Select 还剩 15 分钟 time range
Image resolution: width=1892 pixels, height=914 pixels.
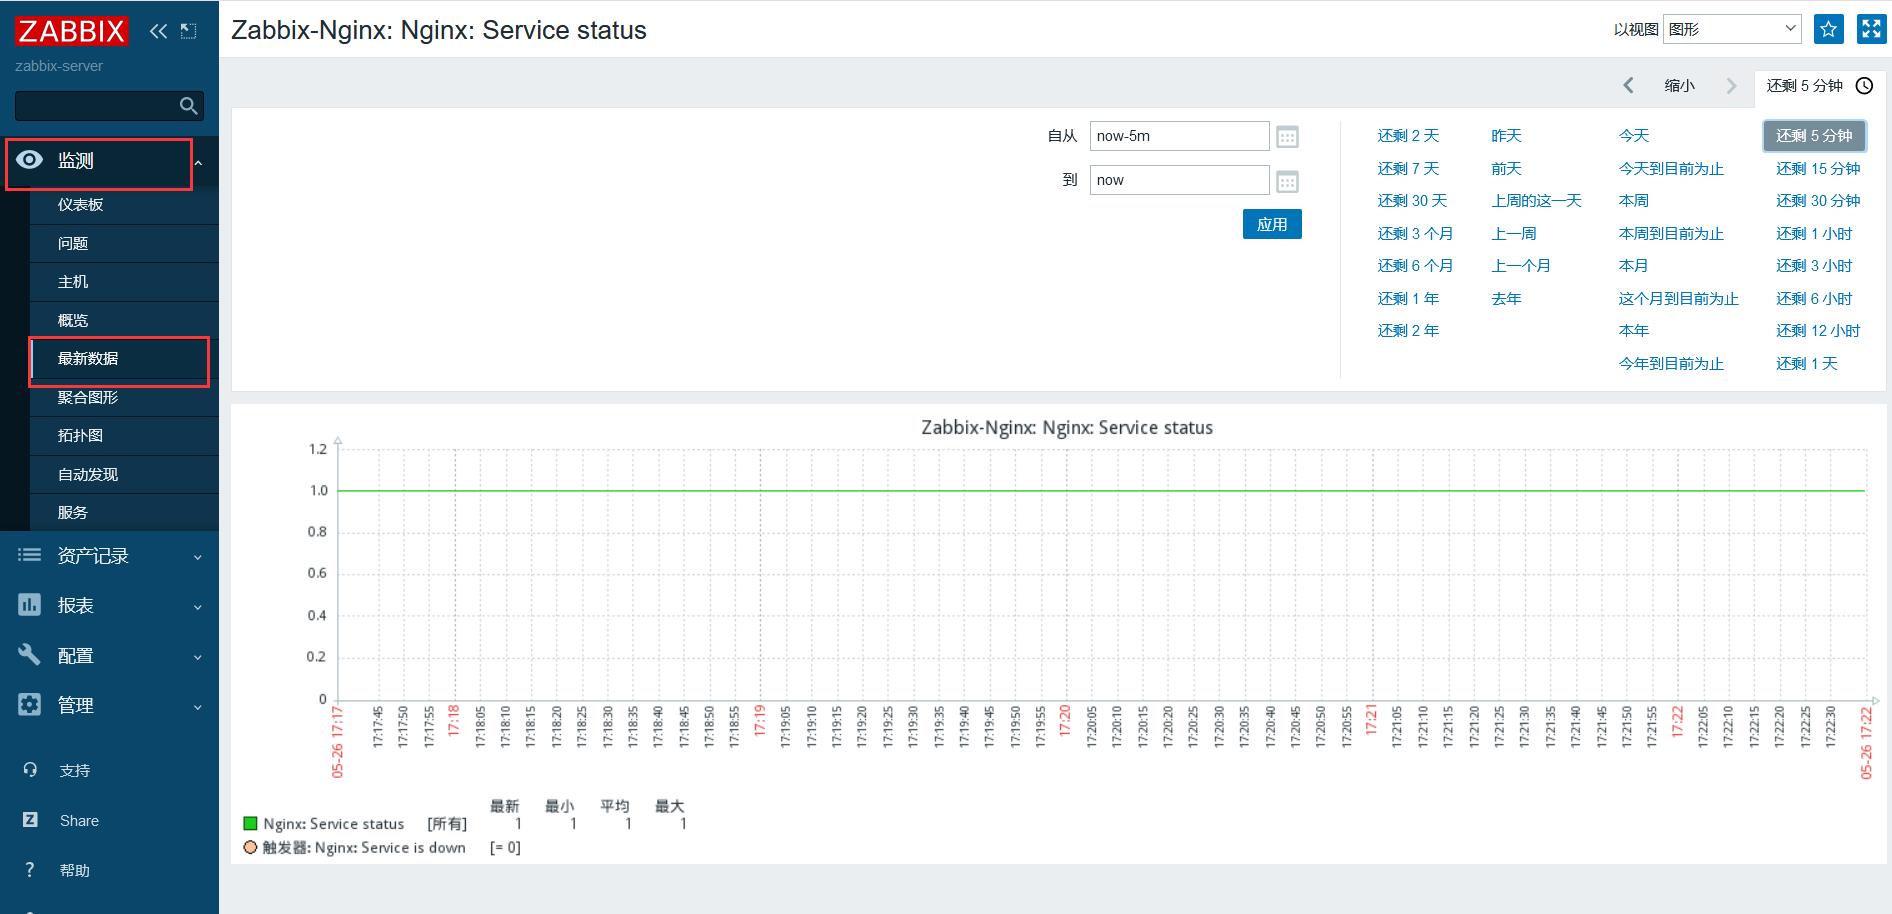[1818, 169]
